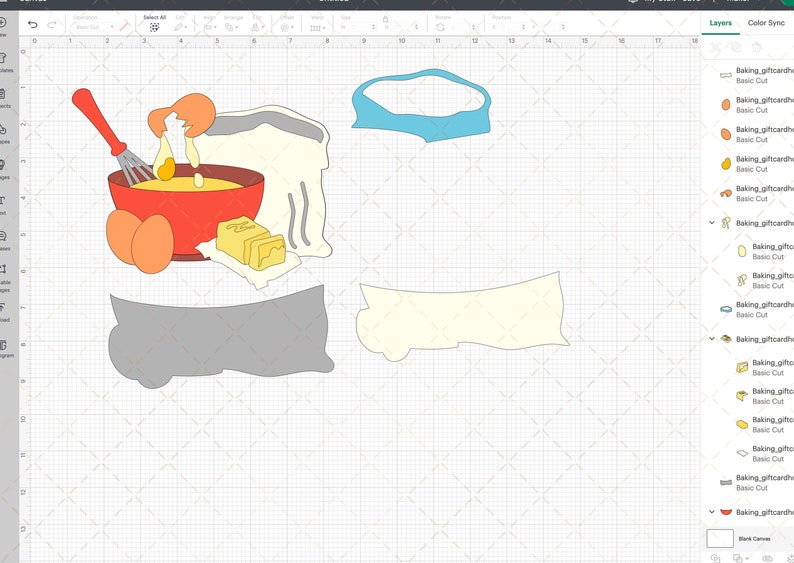Viewport: 794px width, 563px height.
Task: Open the Operation Basic Cut dropdown
Action: 94,27
